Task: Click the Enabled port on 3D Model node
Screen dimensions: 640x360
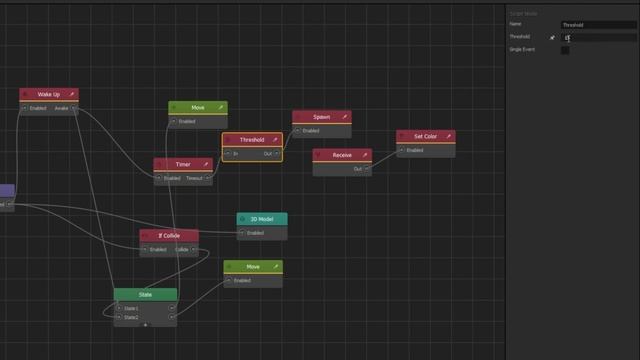Action: point(242,233)
